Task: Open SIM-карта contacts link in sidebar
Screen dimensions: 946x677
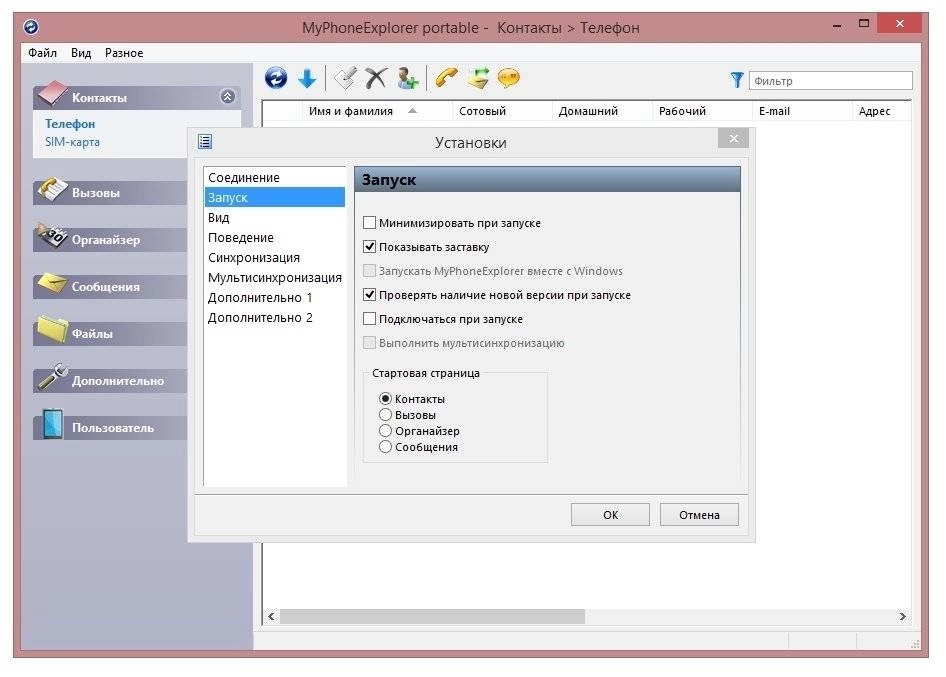Action: [x=72, y=142]
